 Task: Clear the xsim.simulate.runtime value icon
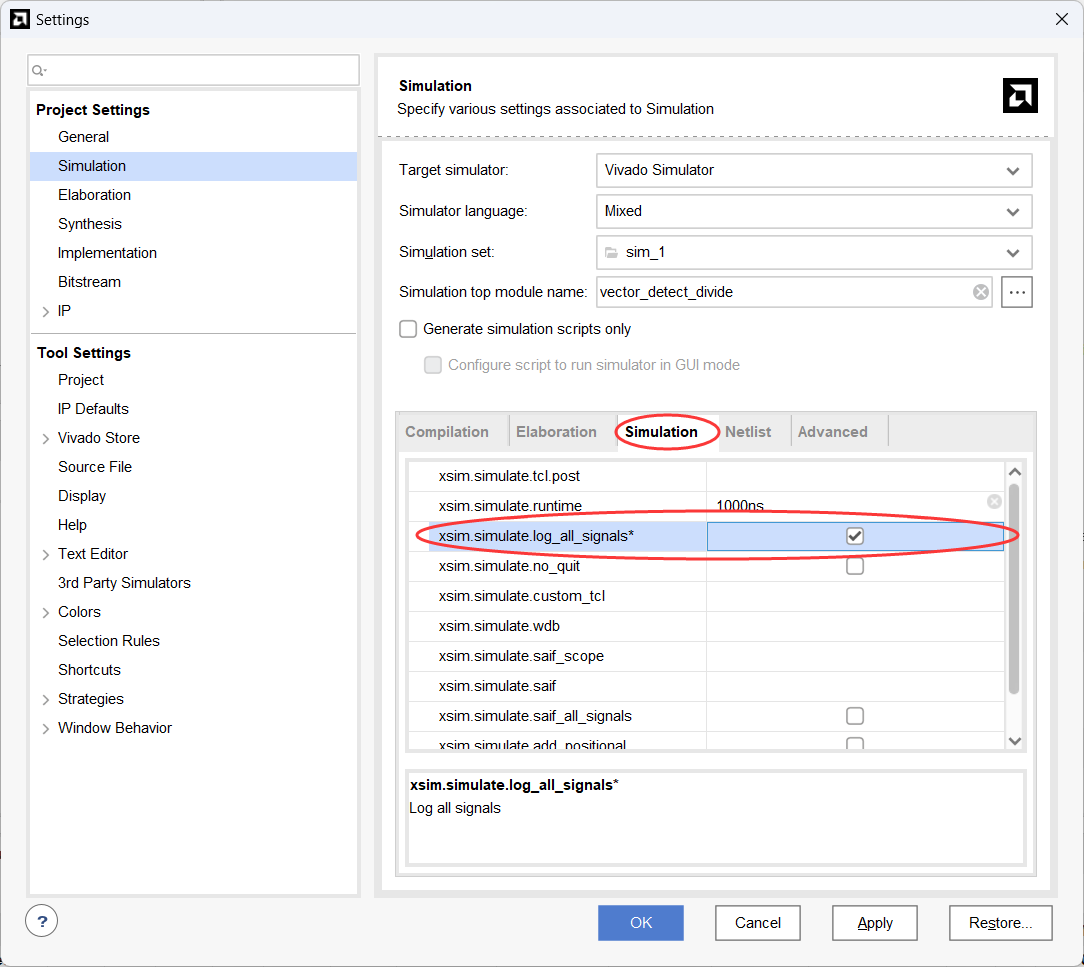994,502
